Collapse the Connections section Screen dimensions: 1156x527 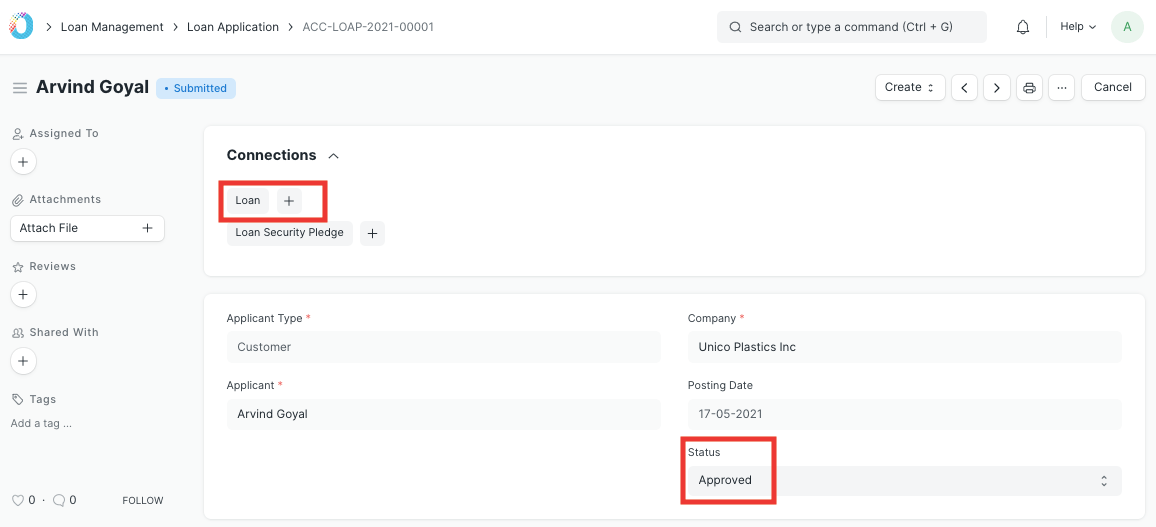(333, 156)
